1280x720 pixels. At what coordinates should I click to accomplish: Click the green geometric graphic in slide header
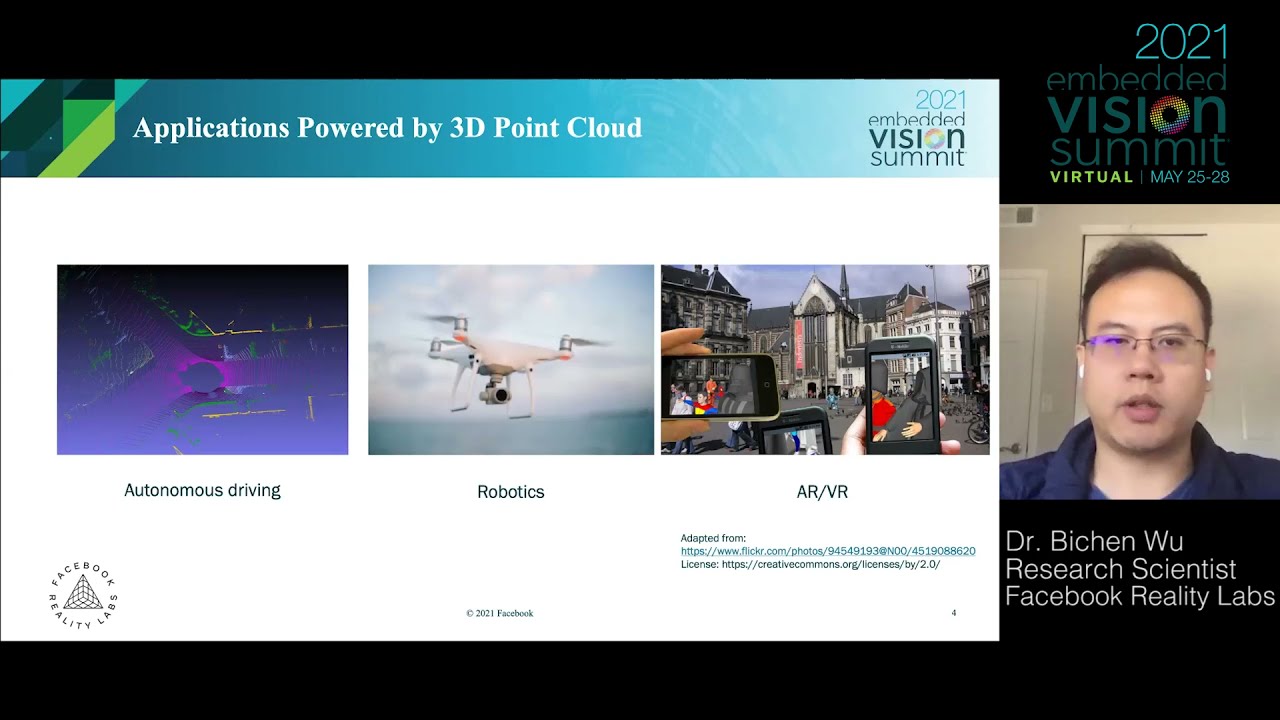tap(58, 127)
